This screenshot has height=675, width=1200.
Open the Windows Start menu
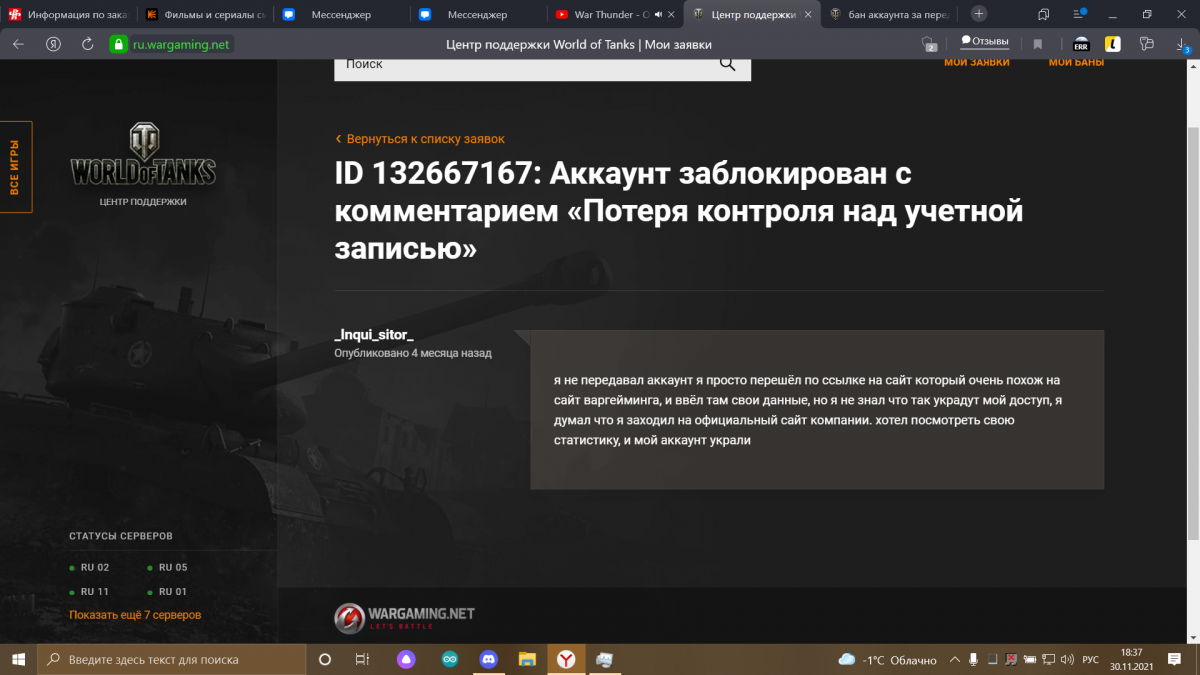click(18, 659)
